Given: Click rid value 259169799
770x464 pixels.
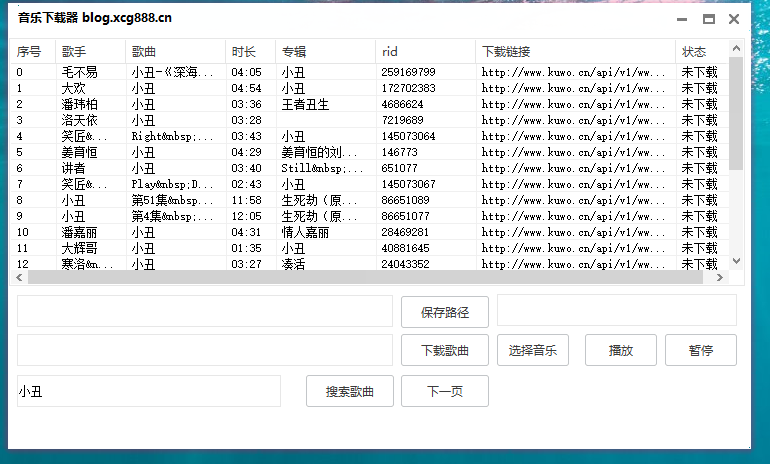Looking at the screenshot, I should (x=408, y=72).
